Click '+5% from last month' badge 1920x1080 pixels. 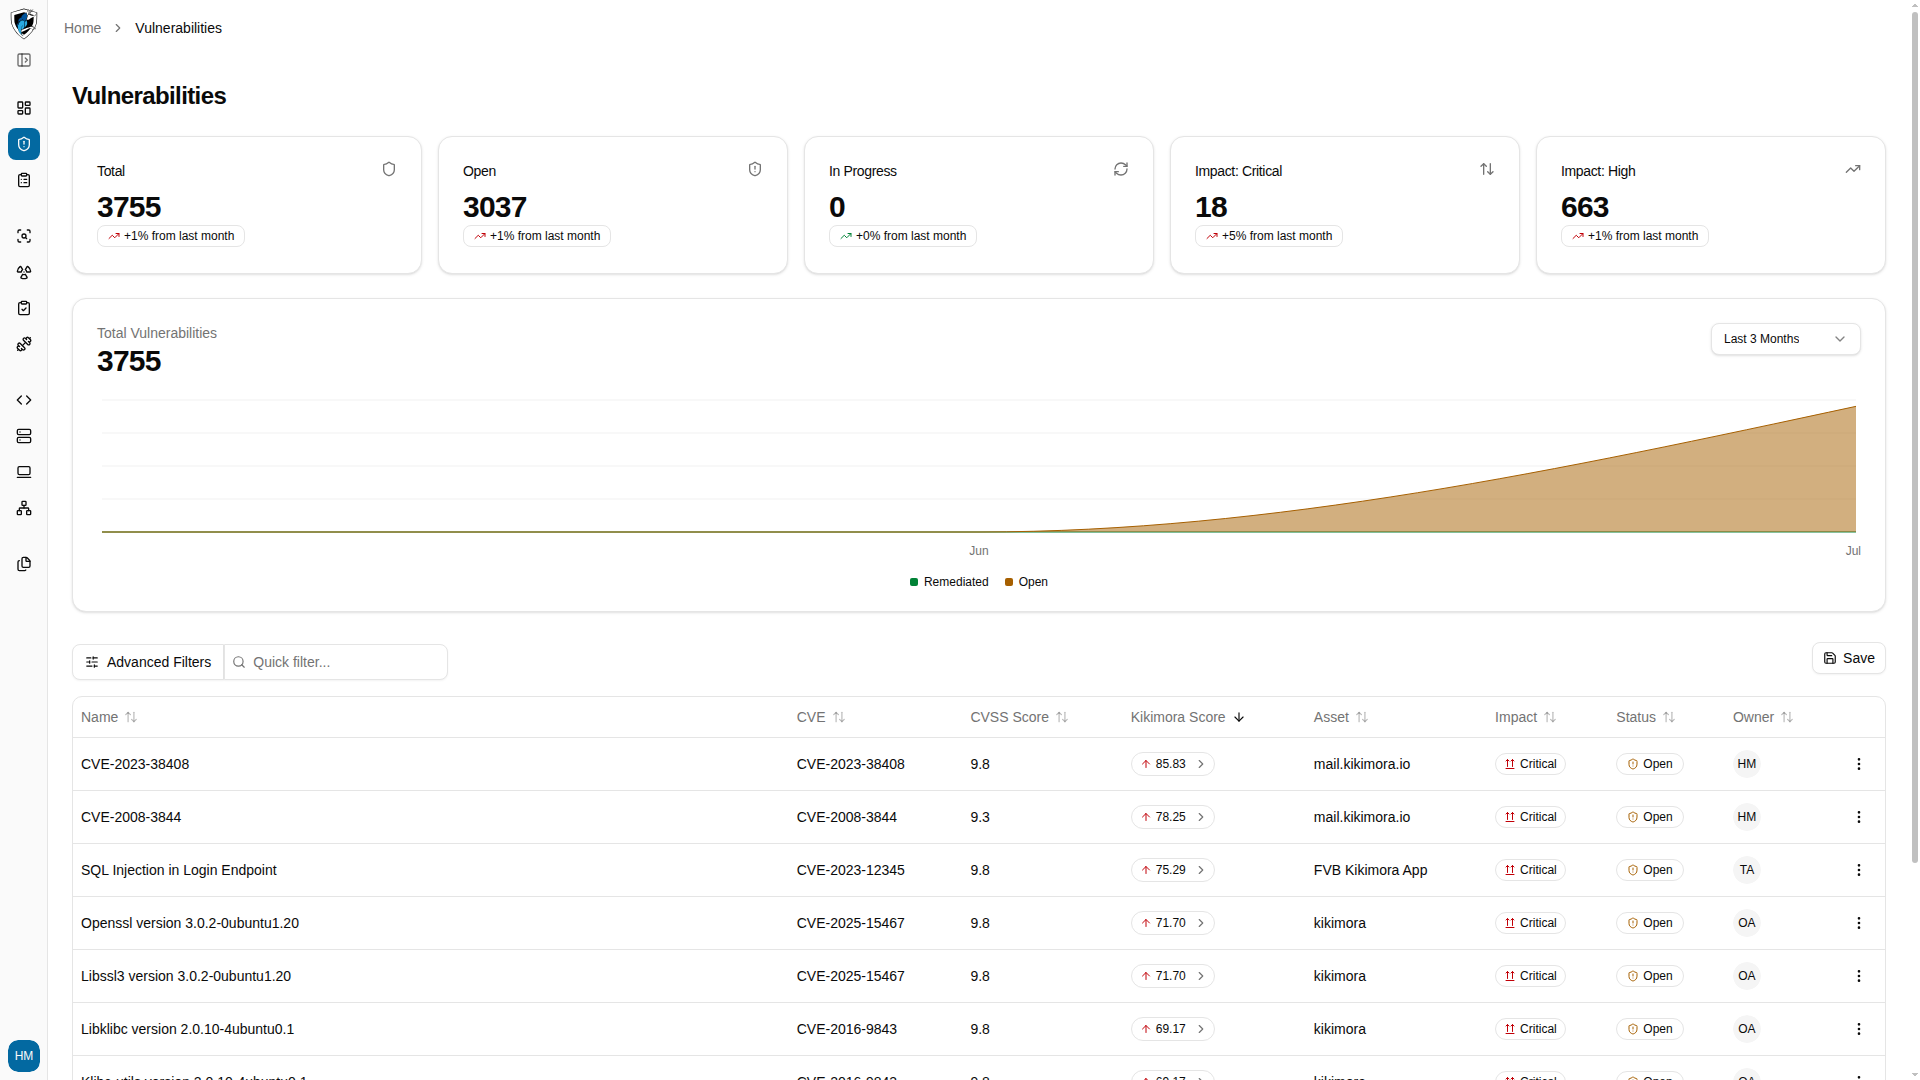pyautogui.click(x=1268, y=236)
